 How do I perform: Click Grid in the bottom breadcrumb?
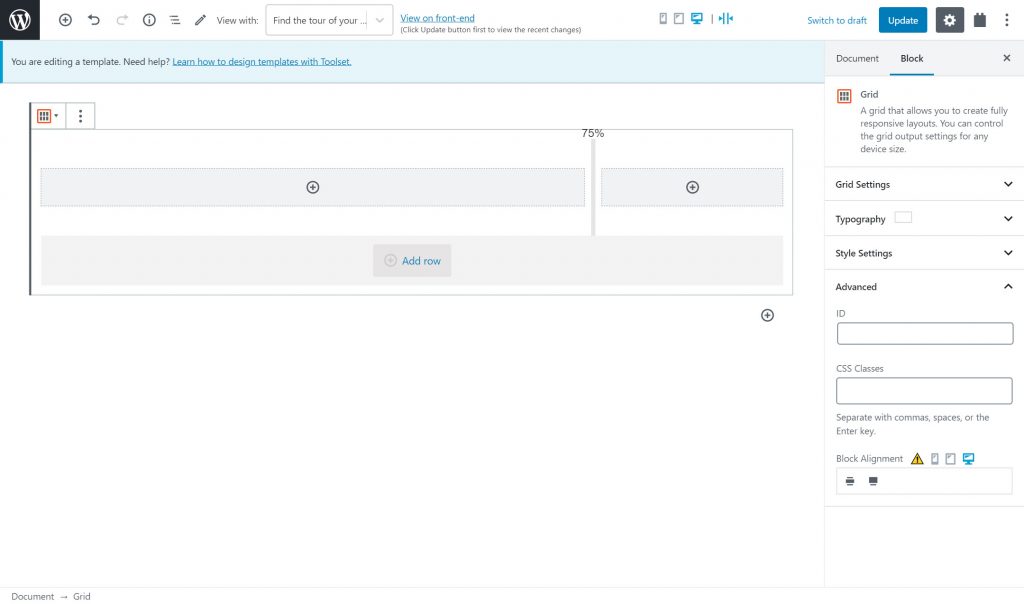pos(82,596)
